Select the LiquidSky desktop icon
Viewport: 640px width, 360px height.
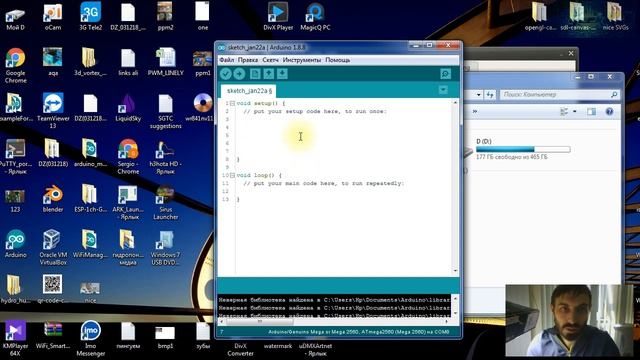[x=128, y=107]
